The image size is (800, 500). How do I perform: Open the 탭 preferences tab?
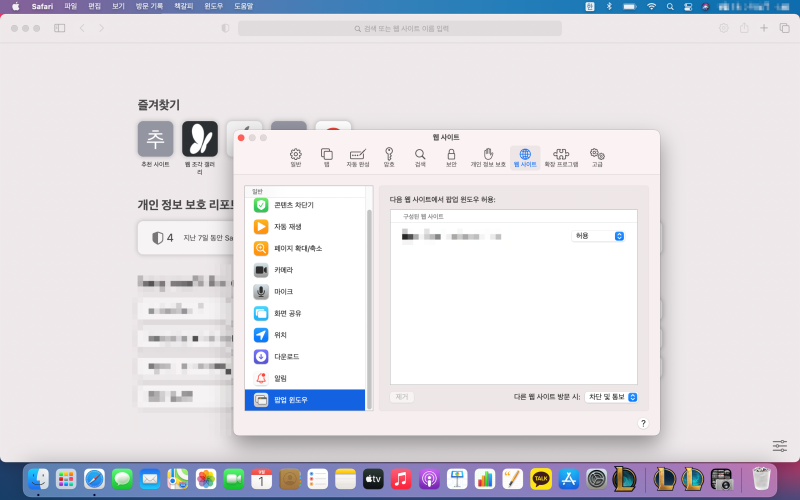[x=327, y=158]
